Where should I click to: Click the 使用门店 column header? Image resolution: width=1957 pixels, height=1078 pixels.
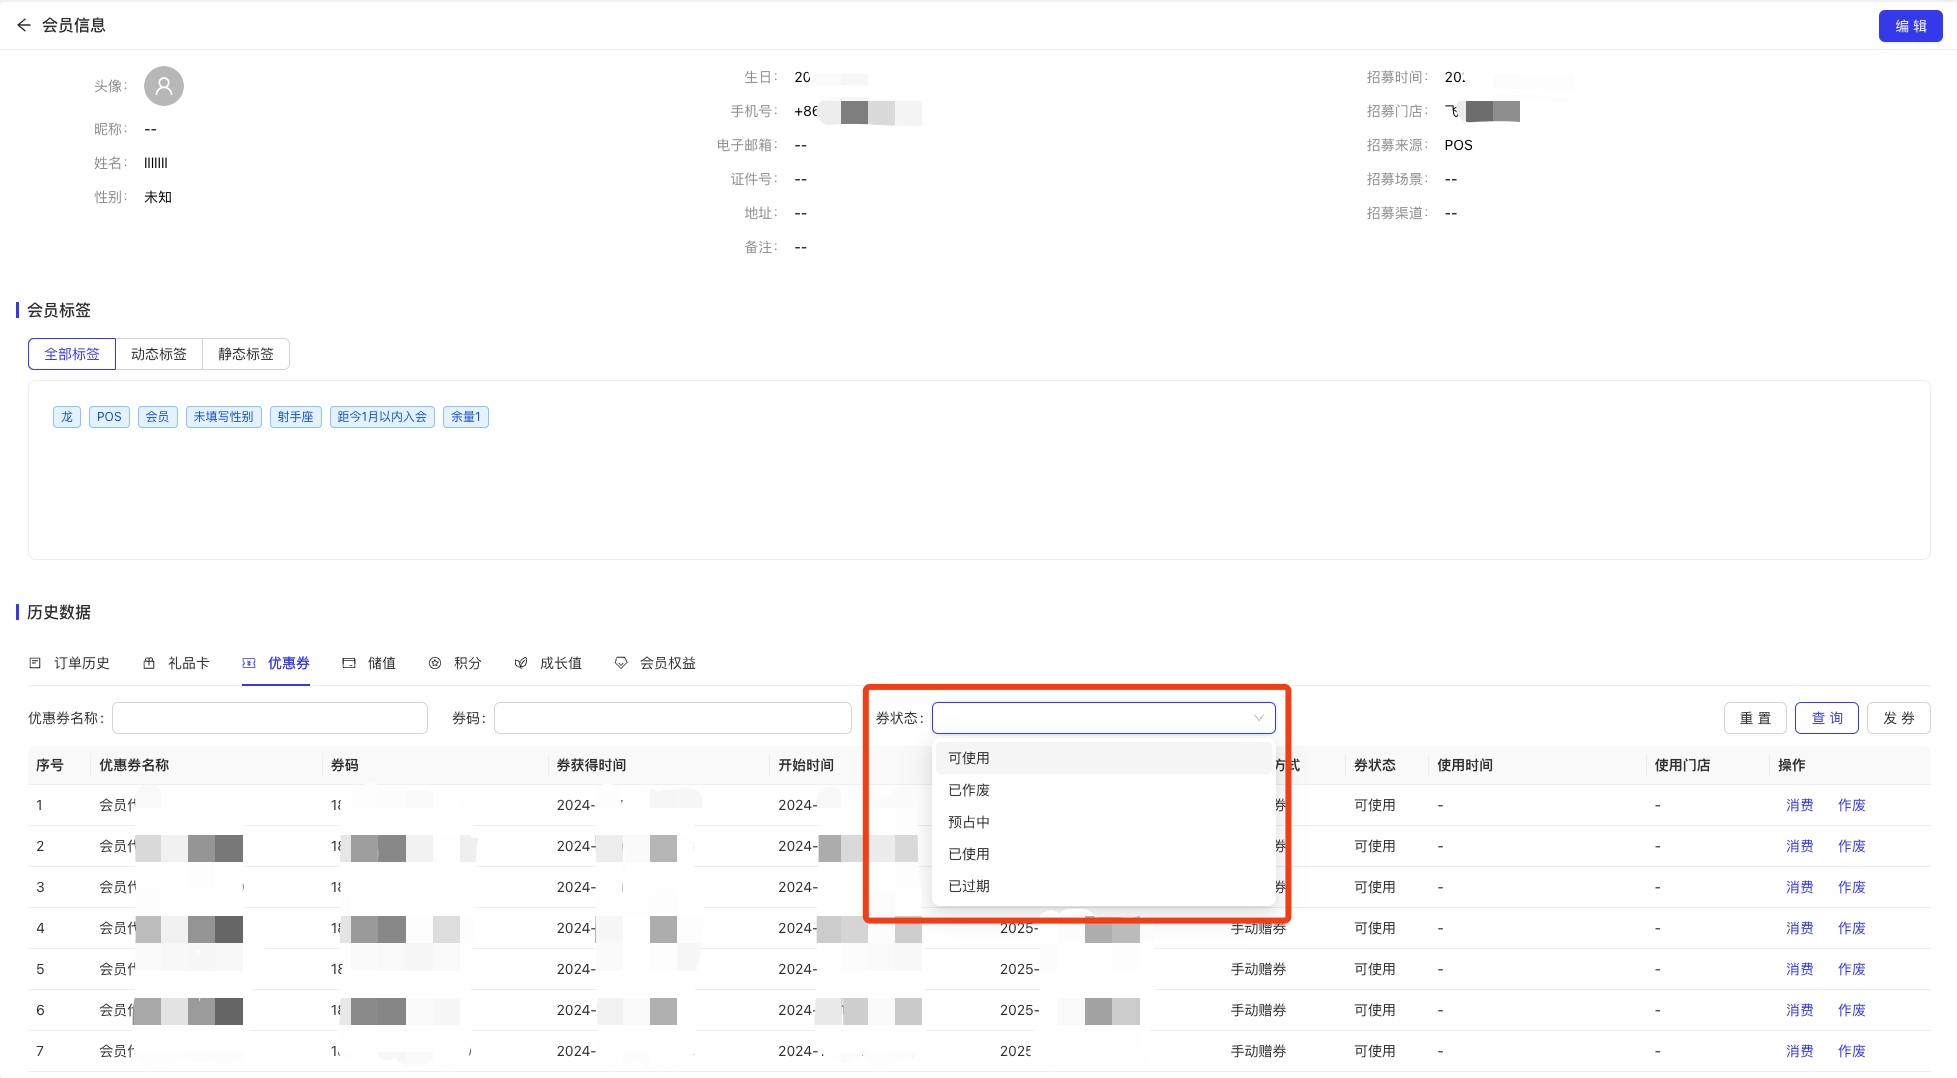tap(1682, 765)
